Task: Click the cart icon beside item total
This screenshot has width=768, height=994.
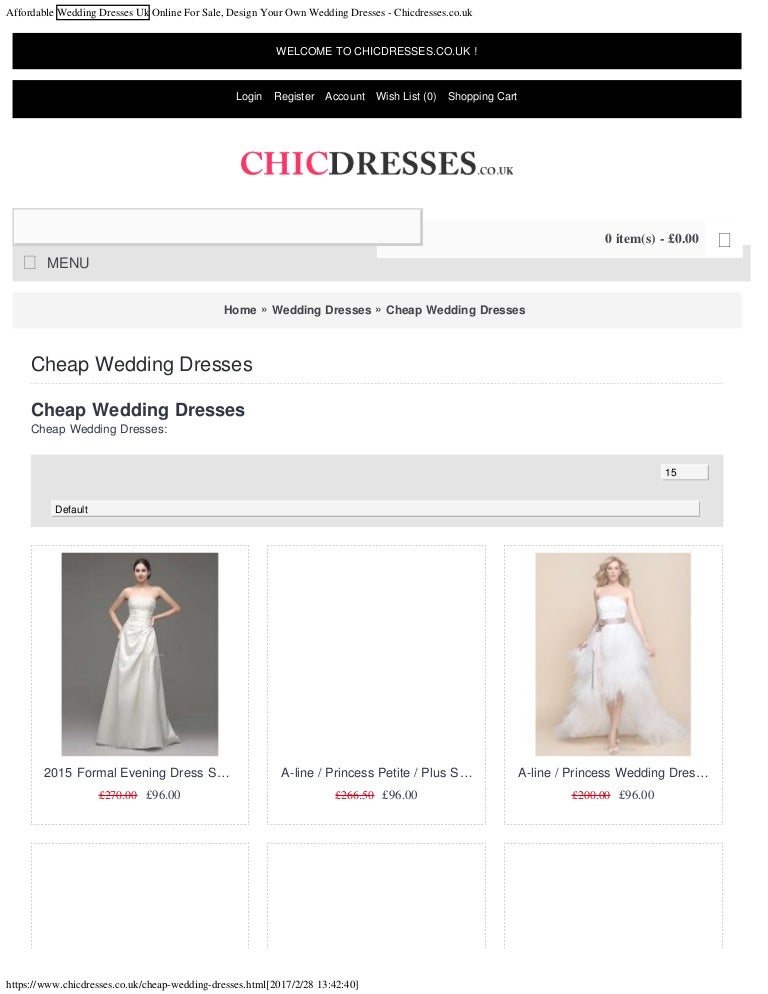Action: 724,240
